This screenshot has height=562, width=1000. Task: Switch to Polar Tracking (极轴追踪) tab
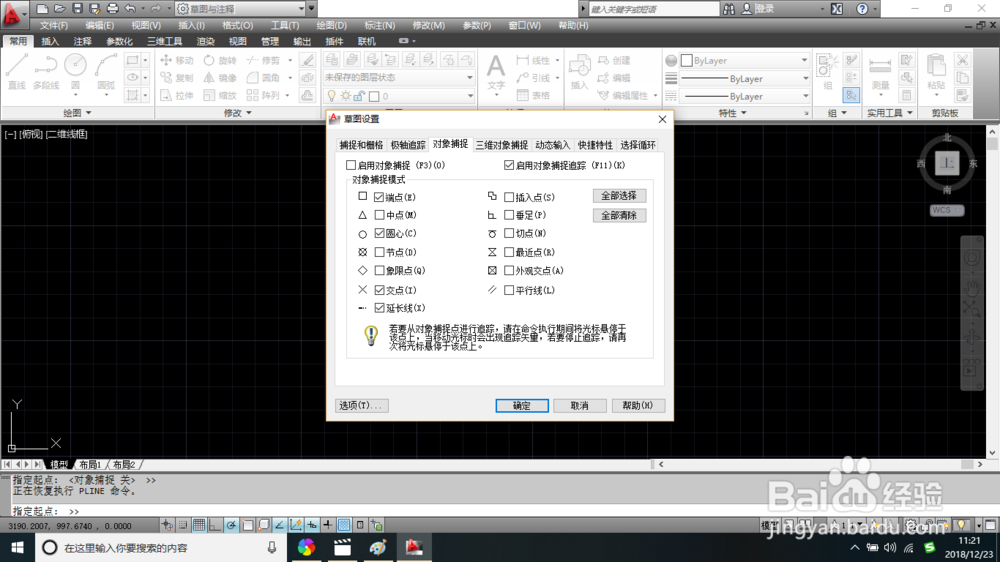click(408, 145)
